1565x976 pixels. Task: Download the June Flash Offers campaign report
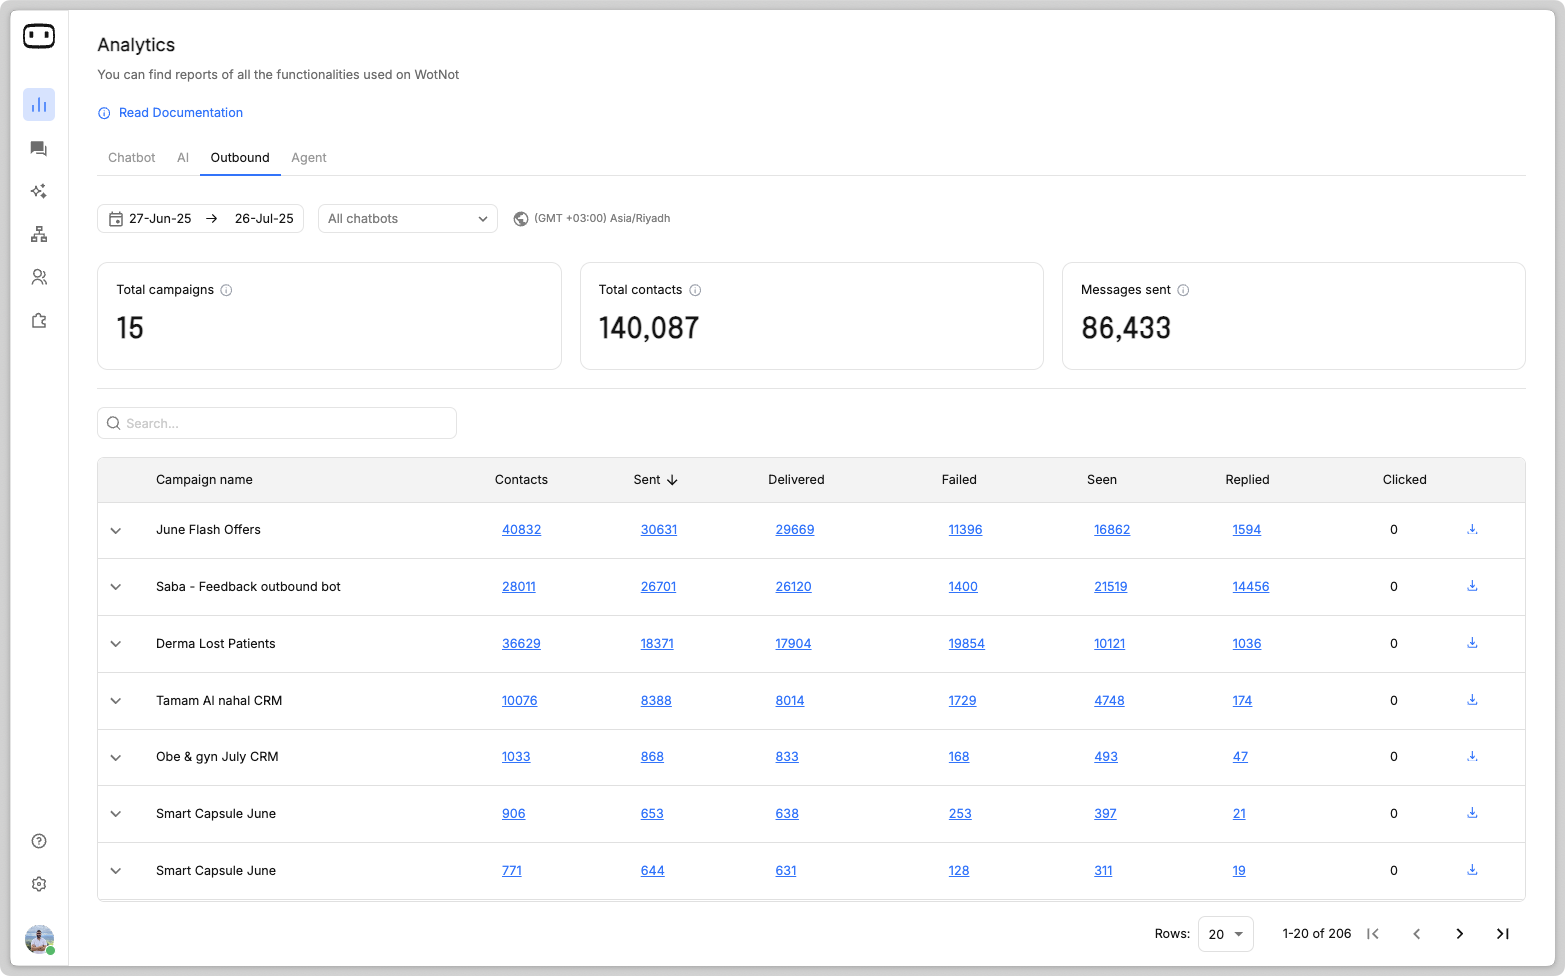[x=1472, y=529]
